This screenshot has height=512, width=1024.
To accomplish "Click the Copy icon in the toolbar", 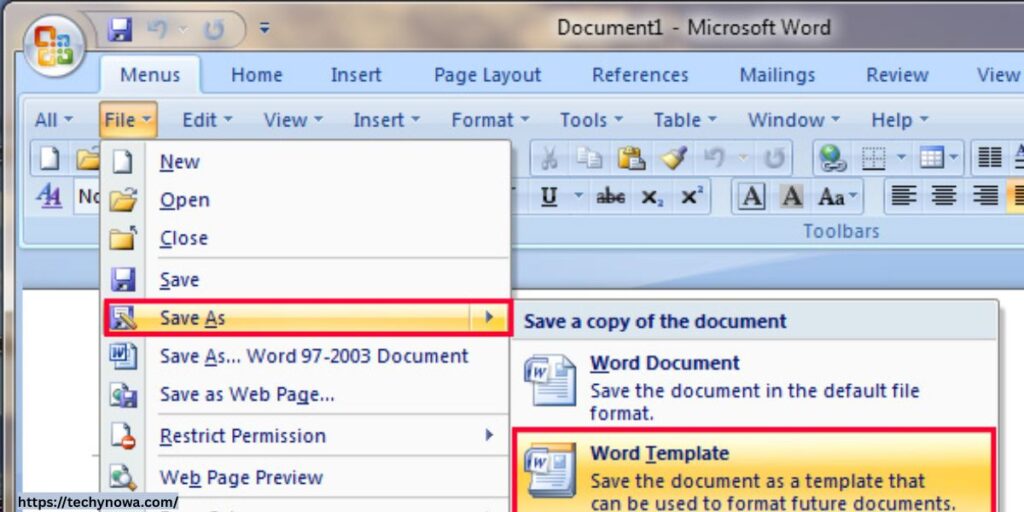I will click(590, 158).
